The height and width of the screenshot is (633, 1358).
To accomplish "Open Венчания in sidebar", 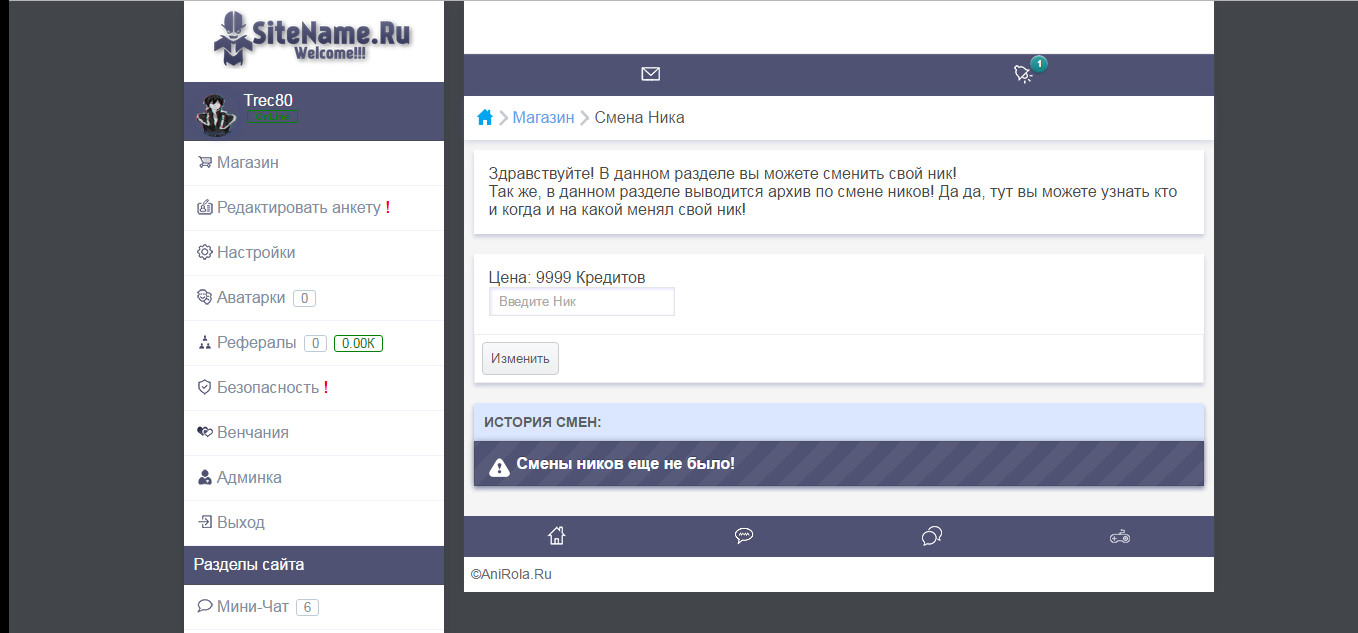I will 252,433.
